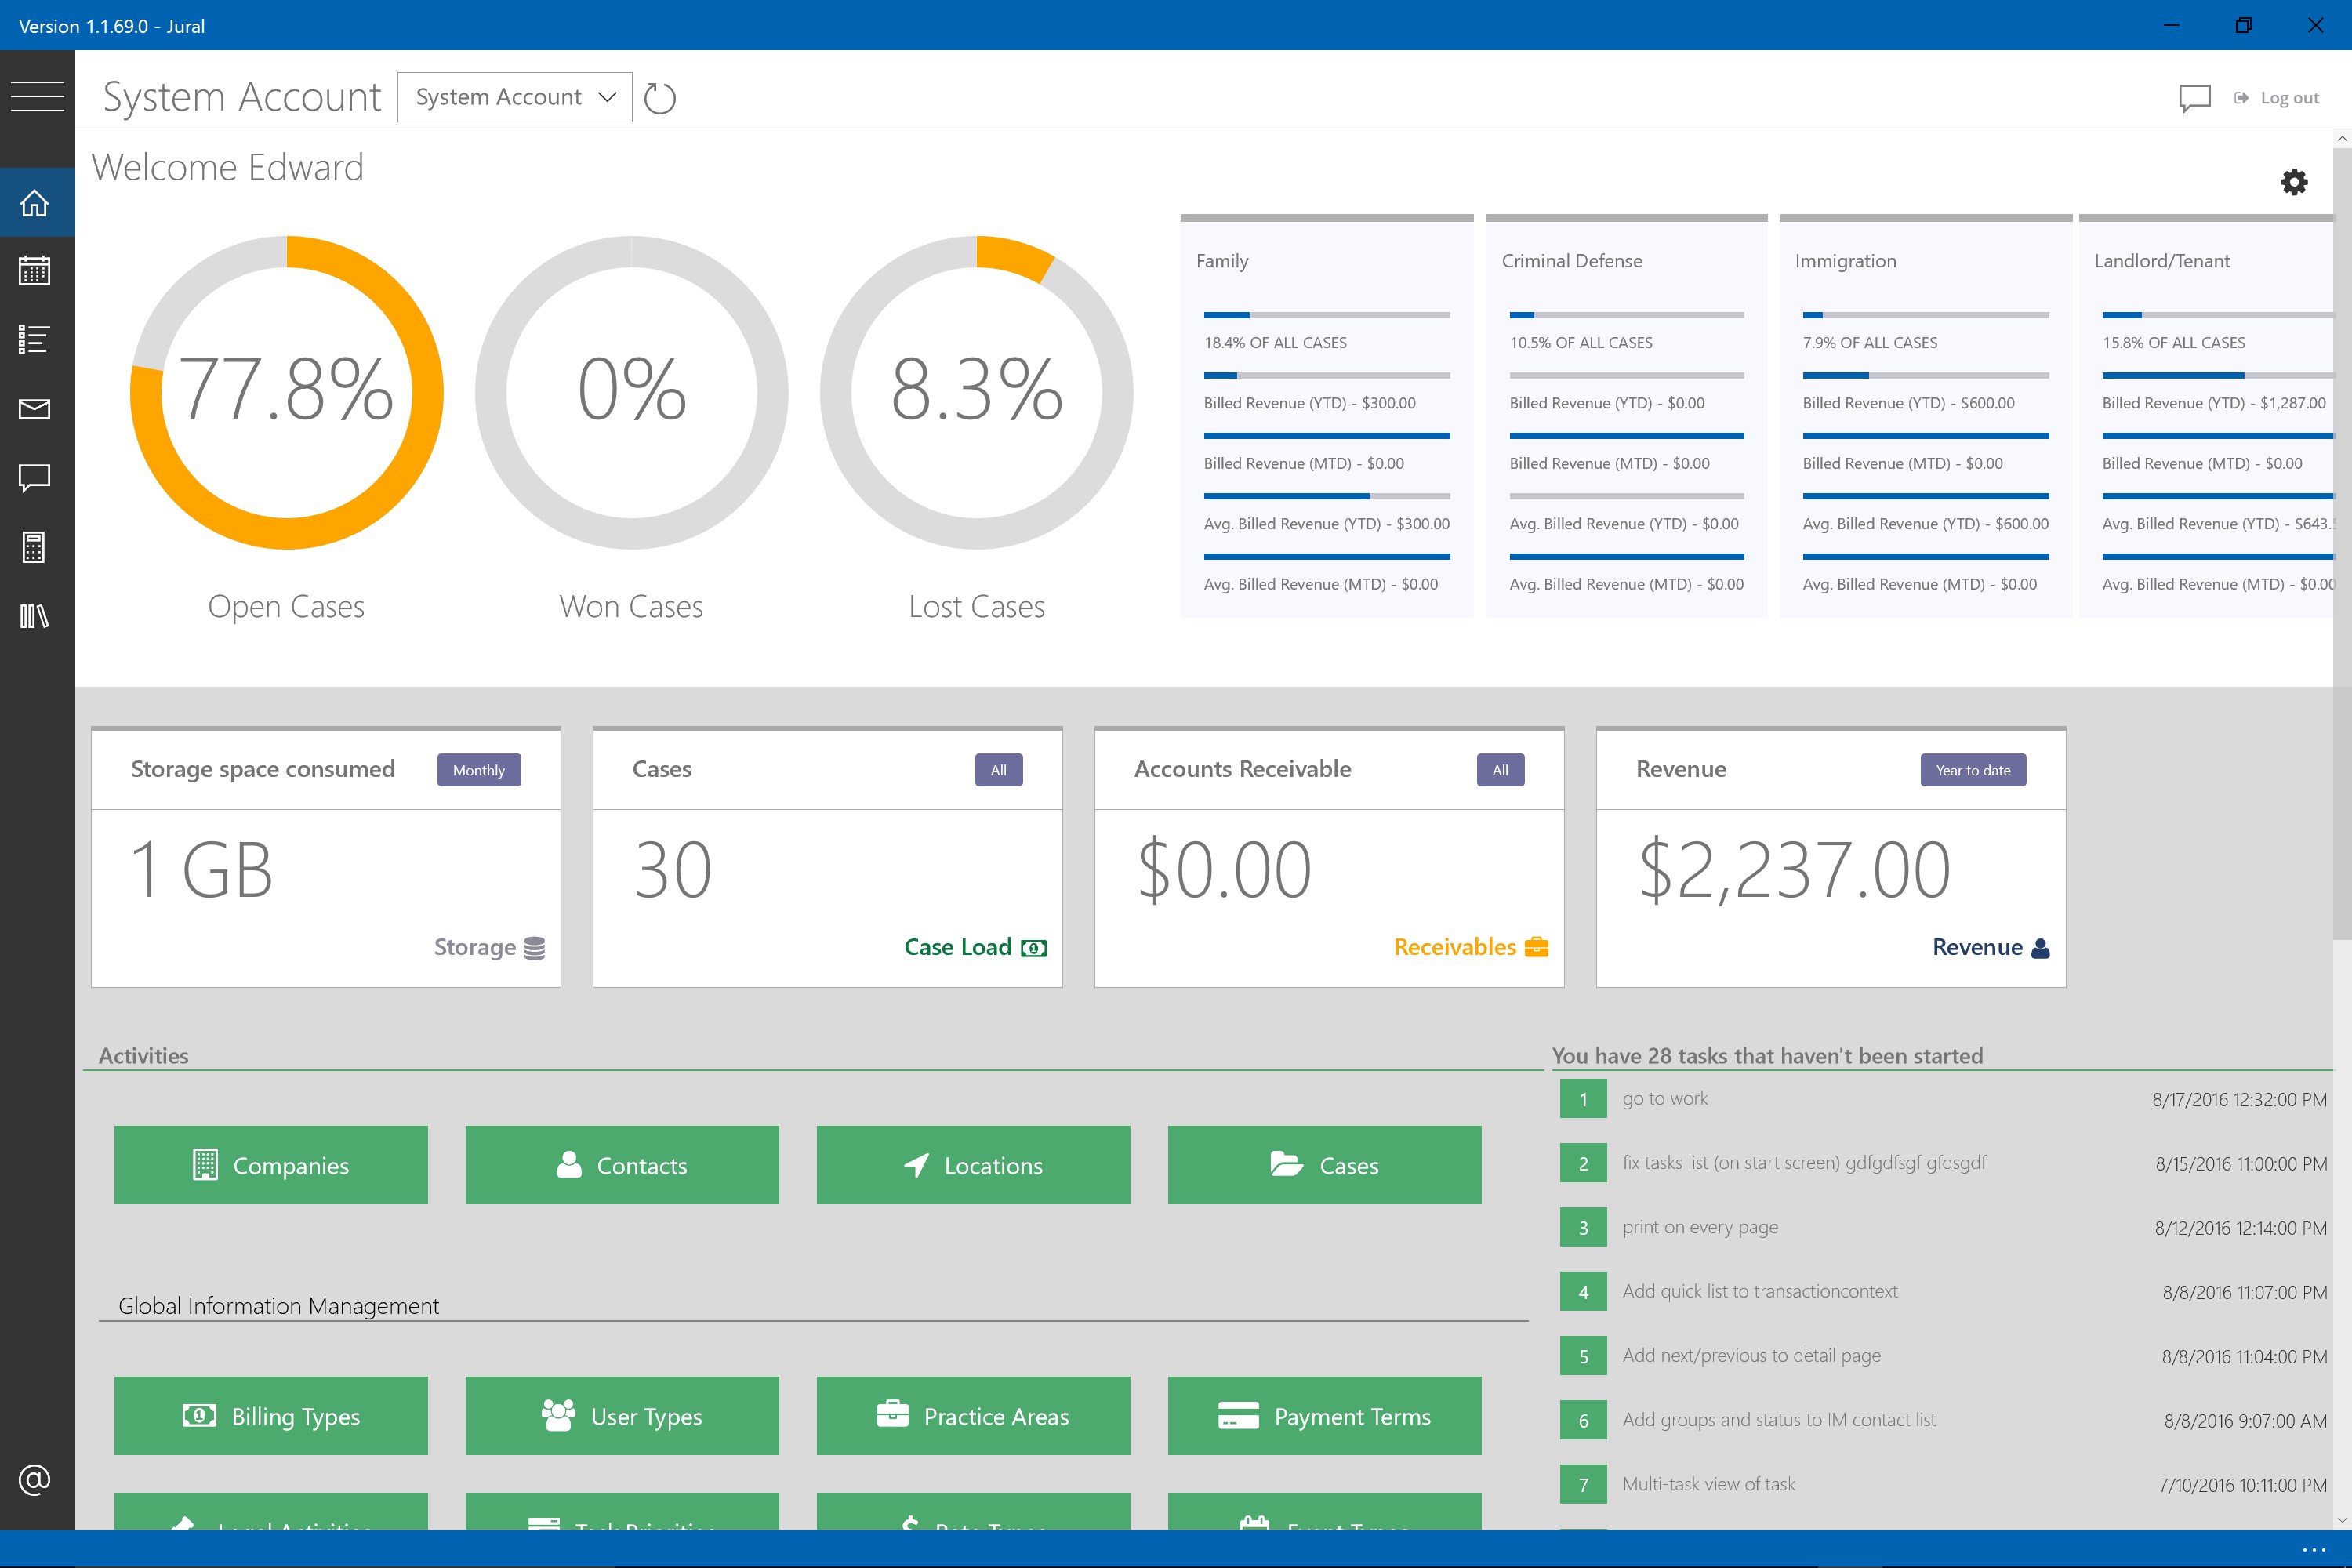Toggle the Monthly storage filter
This screenshot has width=2352, height=1568.
click(478, 770)
